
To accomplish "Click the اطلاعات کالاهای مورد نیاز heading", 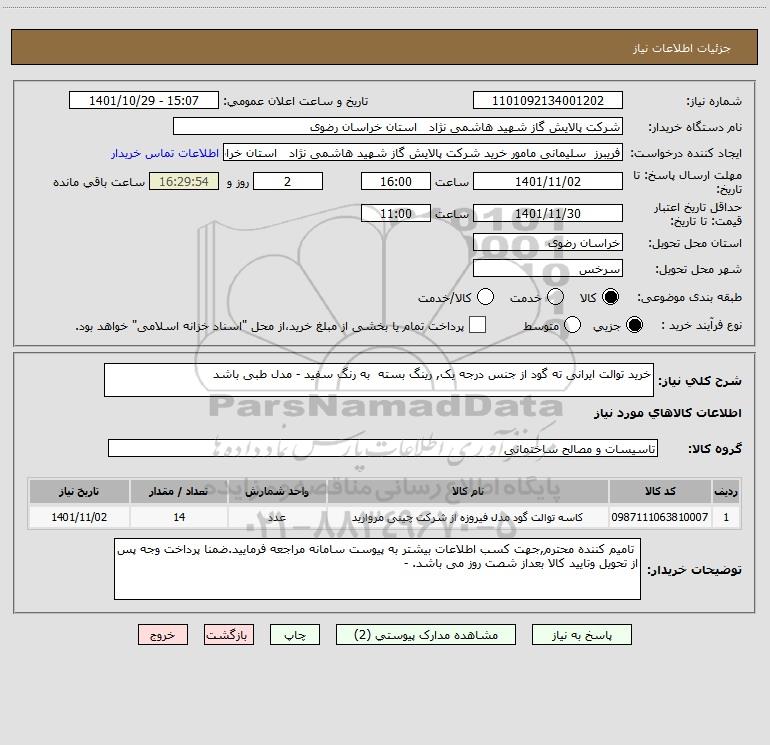I will [668, 413].
